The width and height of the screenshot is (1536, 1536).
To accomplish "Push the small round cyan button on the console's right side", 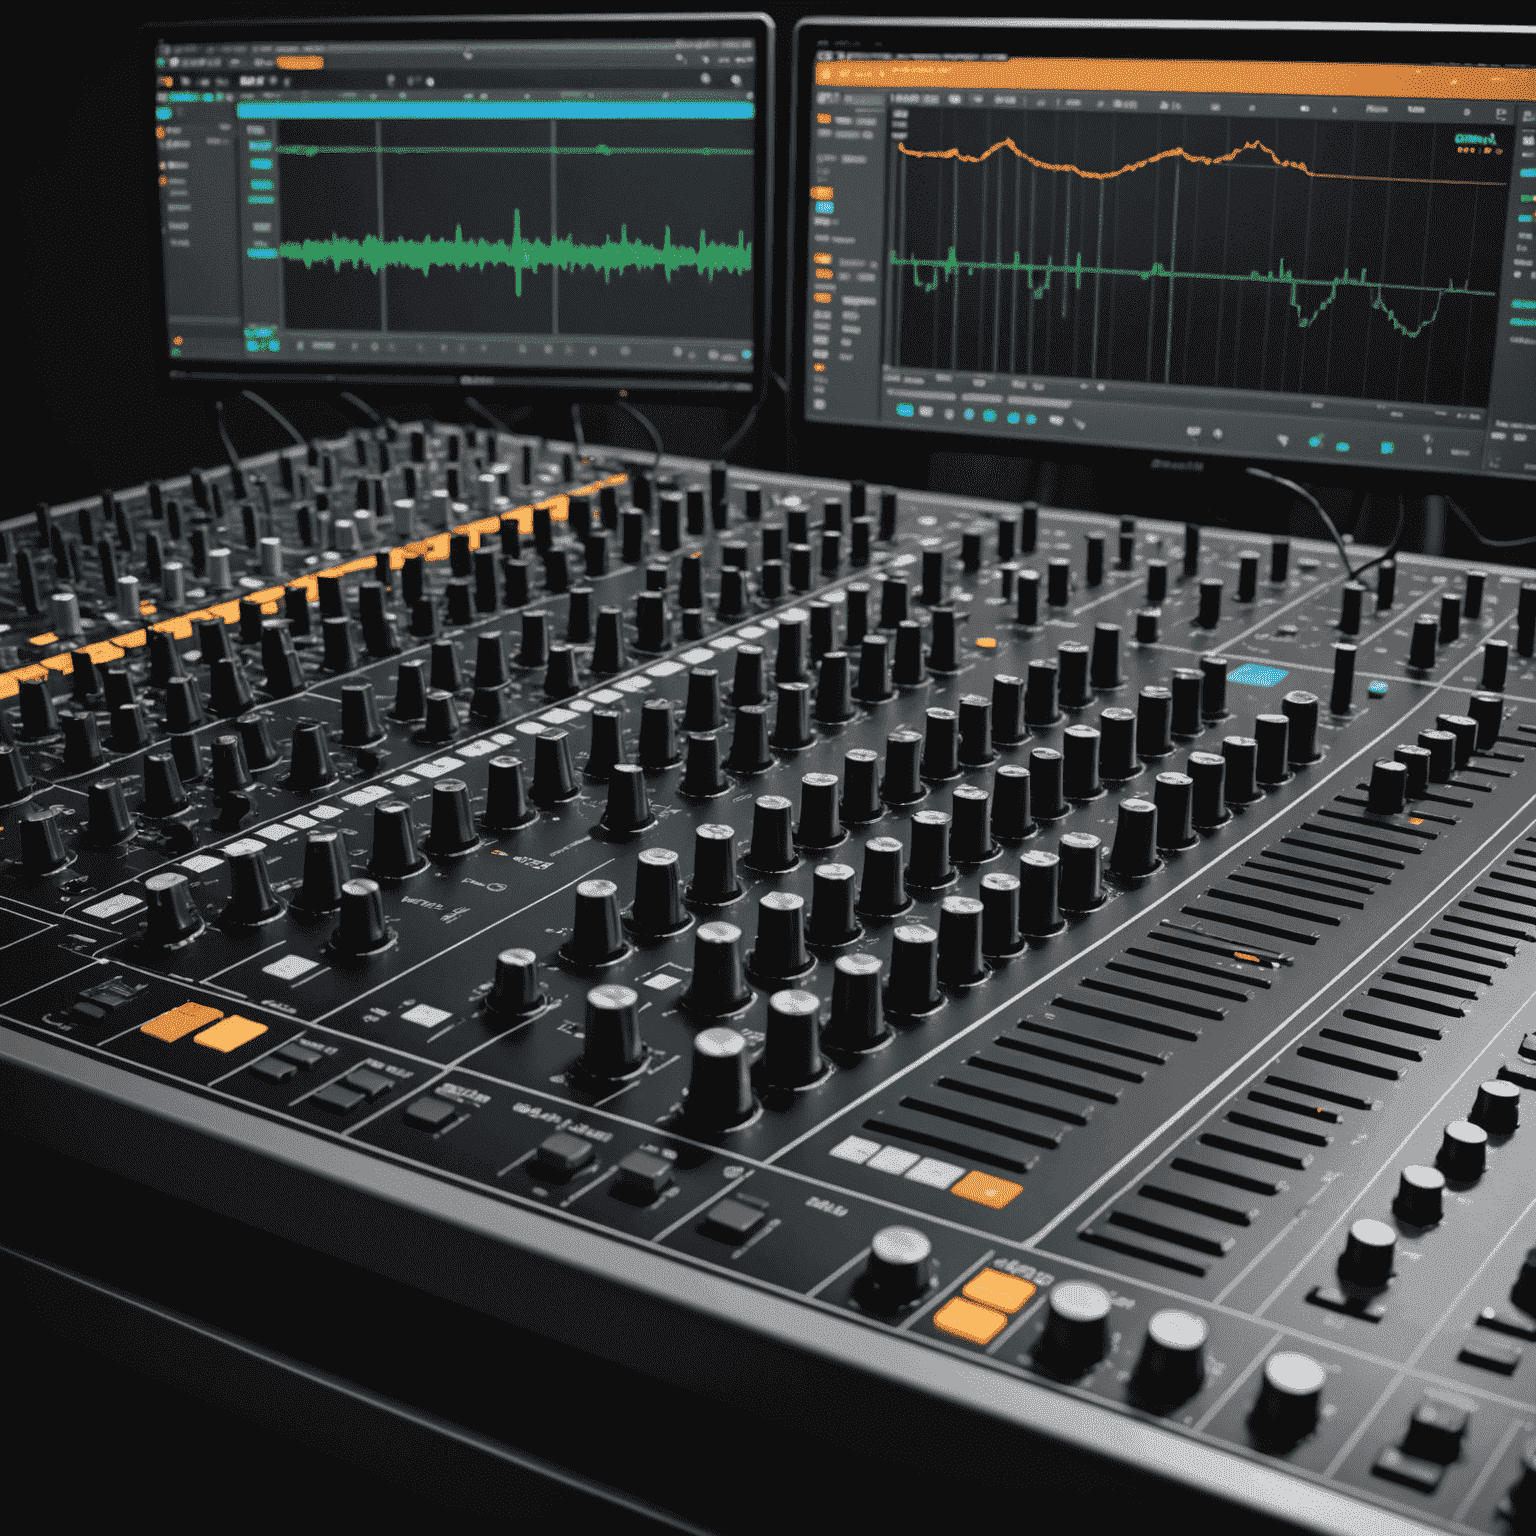I will pos(1377,687).
